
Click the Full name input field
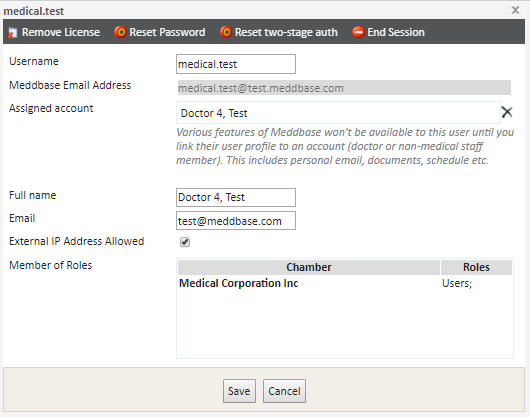236,197
